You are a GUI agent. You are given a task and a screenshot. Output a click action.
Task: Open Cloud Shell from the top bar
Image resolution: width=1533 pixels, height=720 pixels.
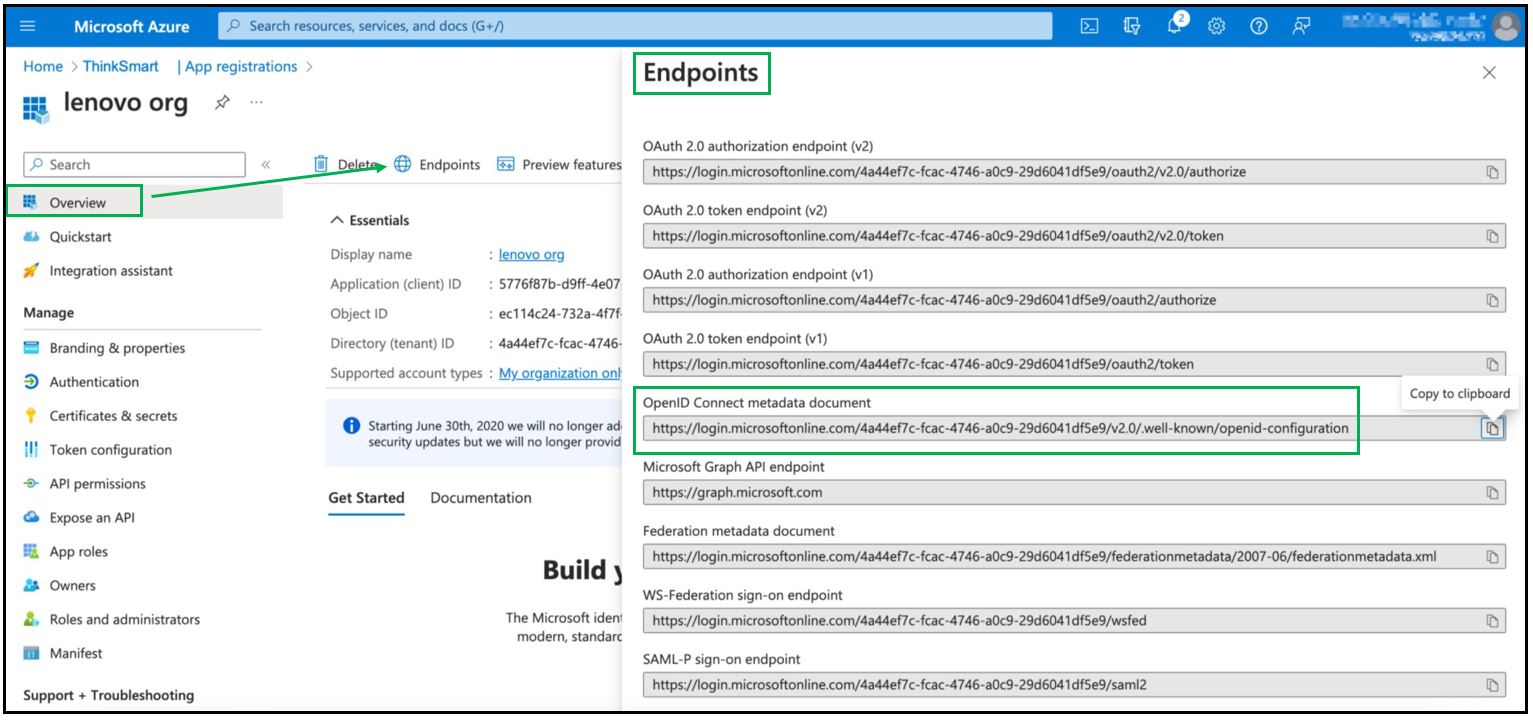coord(1090,27)
